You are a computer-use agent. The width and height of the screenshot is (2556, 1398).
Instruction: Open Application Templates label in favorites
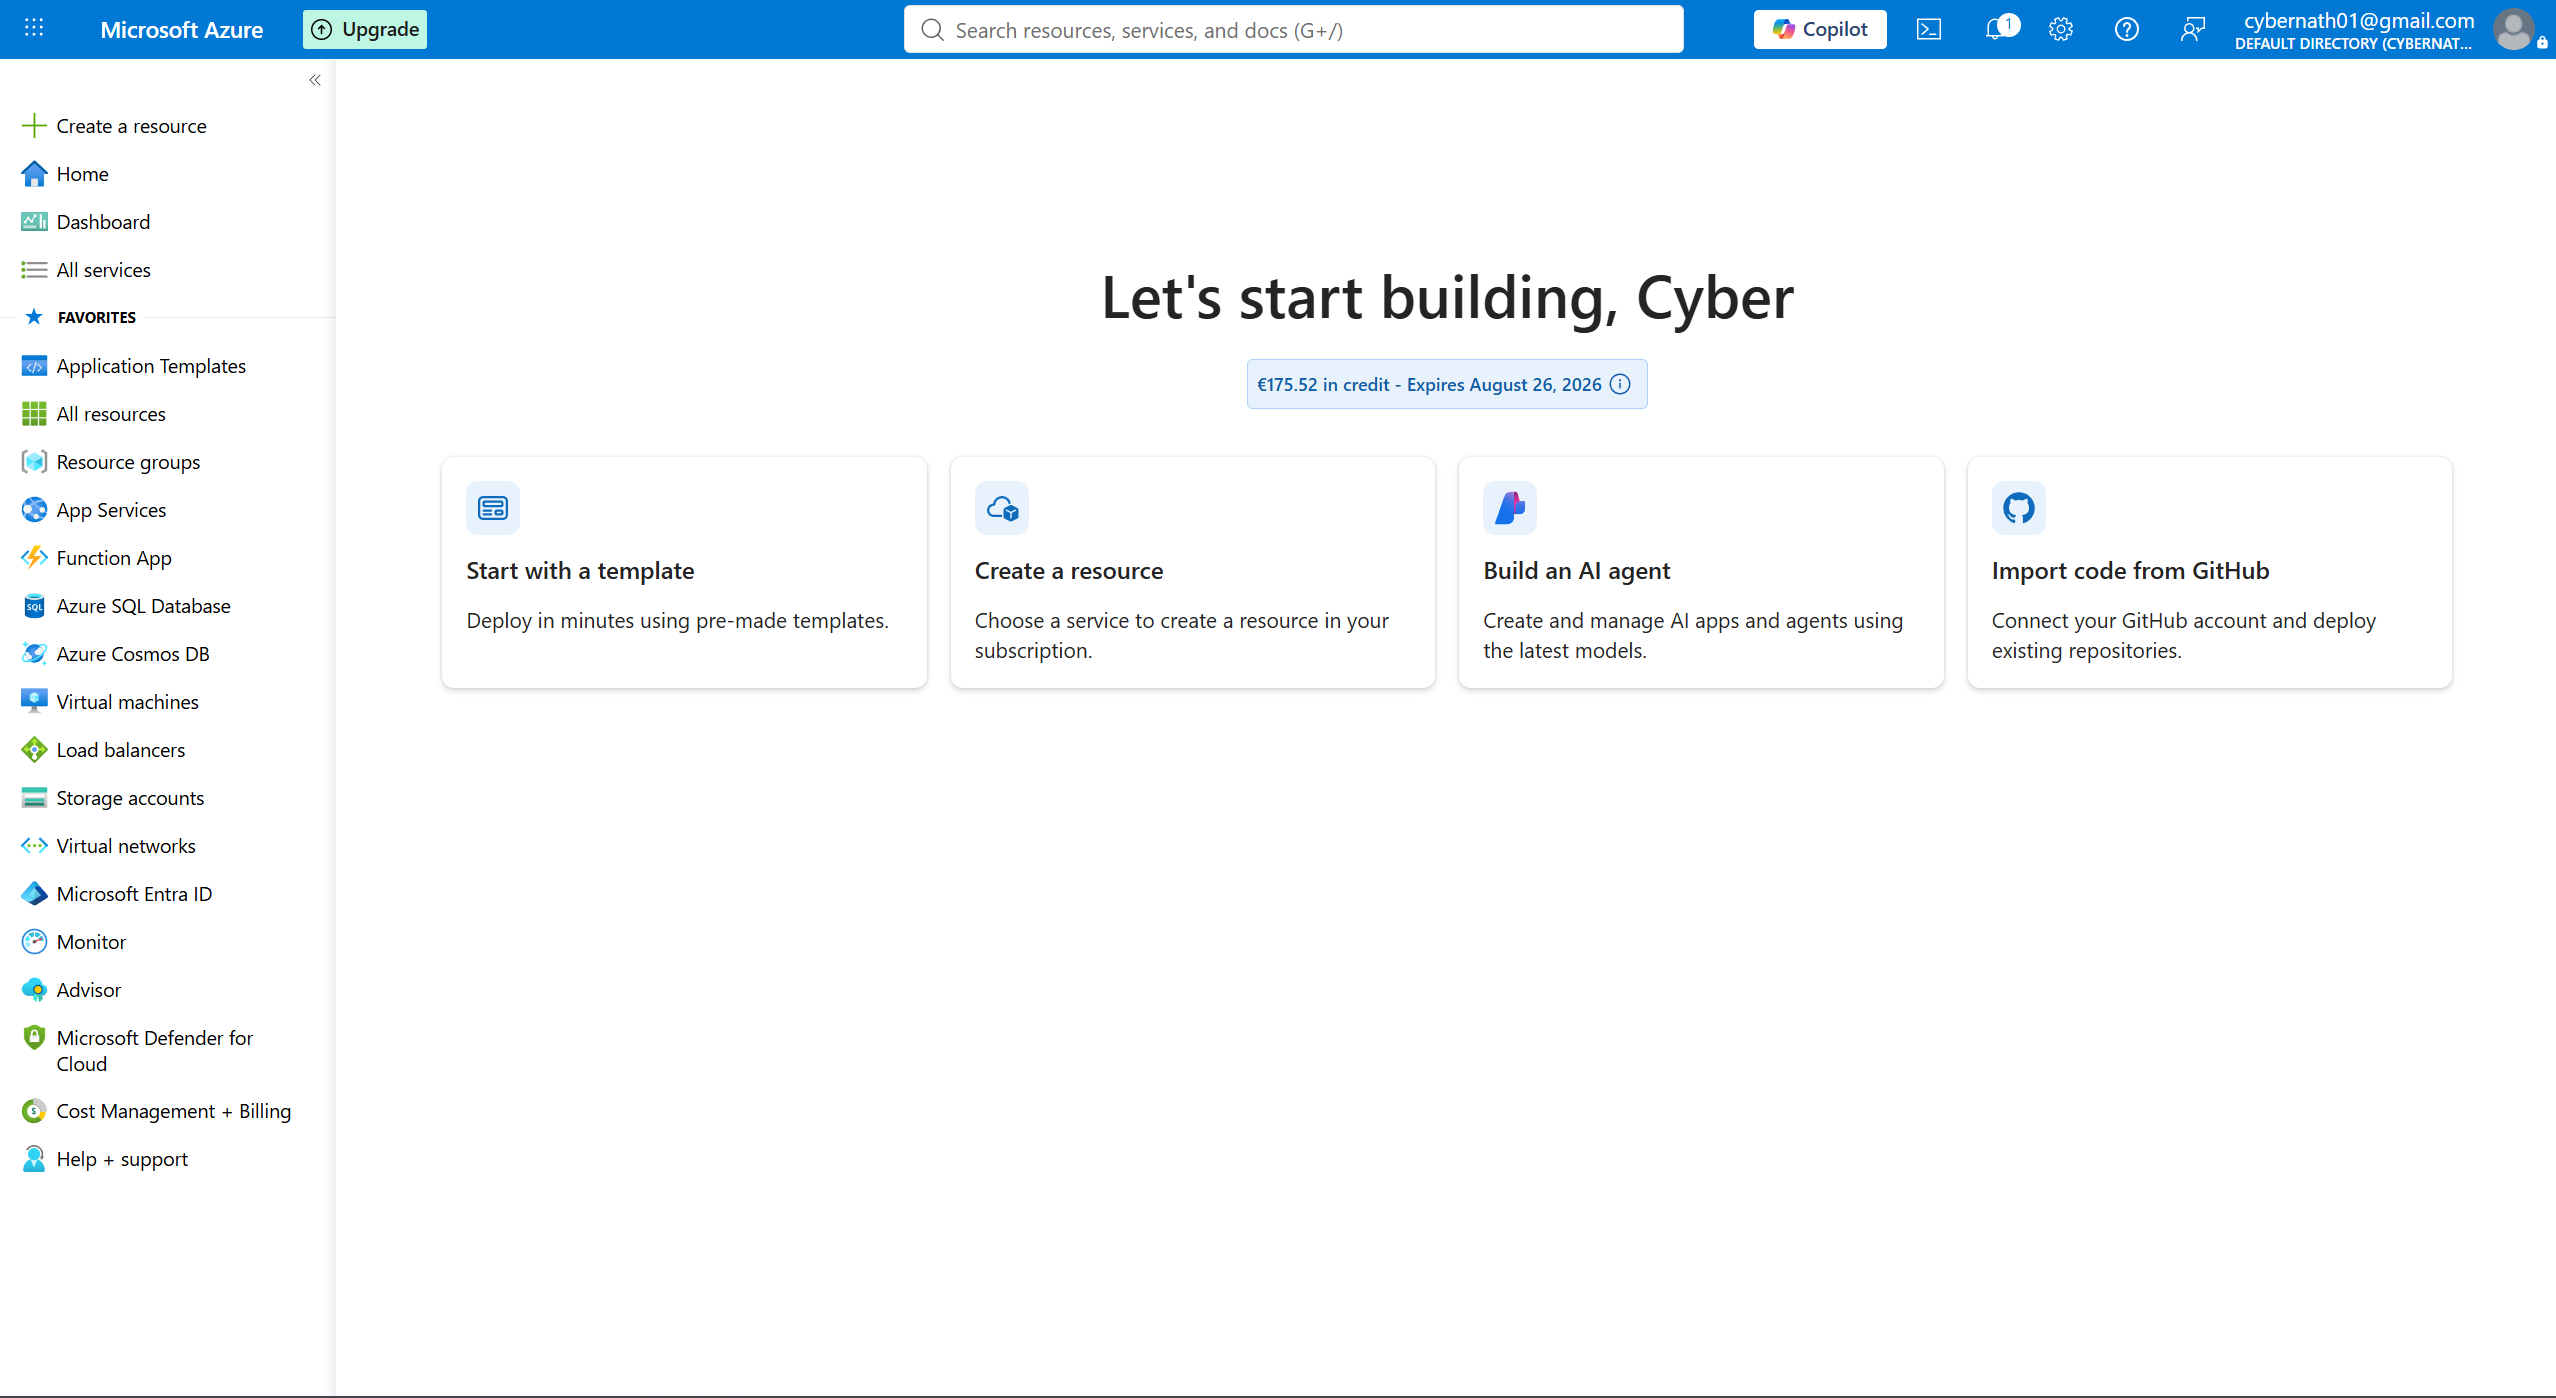click(x=151, y=366)
